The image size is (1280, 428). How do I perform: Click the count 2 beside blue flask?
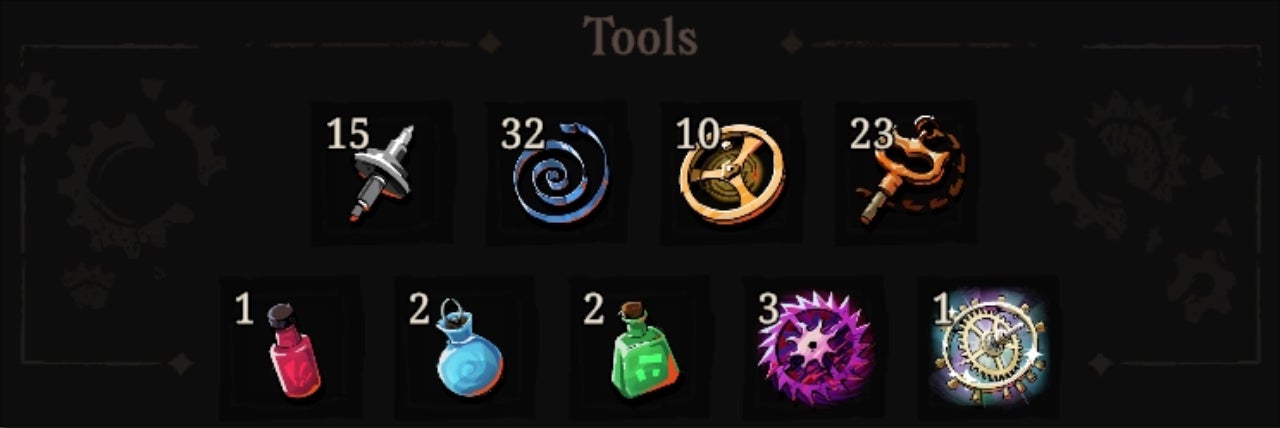click(x=420, y=309)
